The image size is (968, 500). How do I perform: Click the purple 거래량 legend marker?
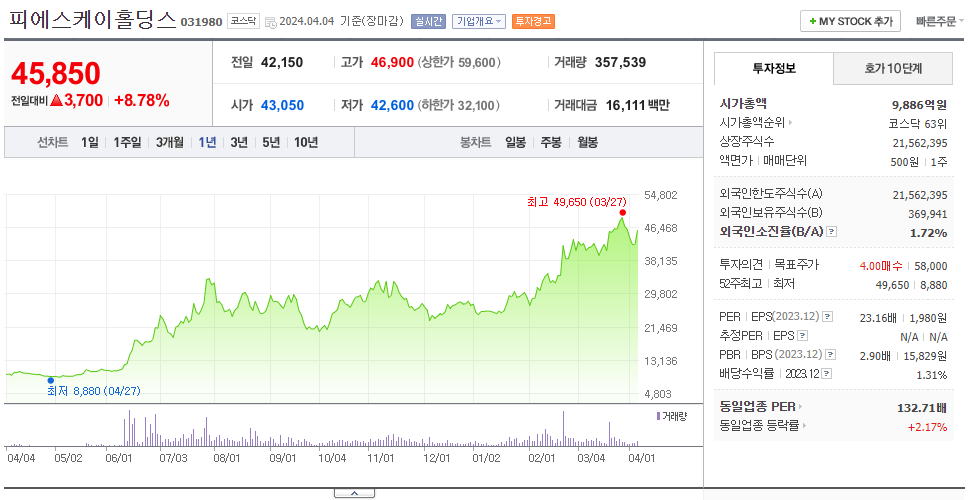[x=658, y=416]
